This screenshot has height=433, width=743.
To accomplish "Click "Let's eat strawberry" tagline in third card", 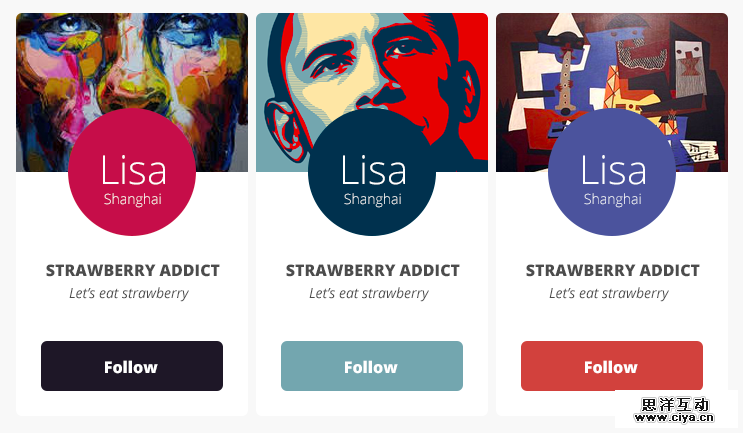I will [609, 294].
